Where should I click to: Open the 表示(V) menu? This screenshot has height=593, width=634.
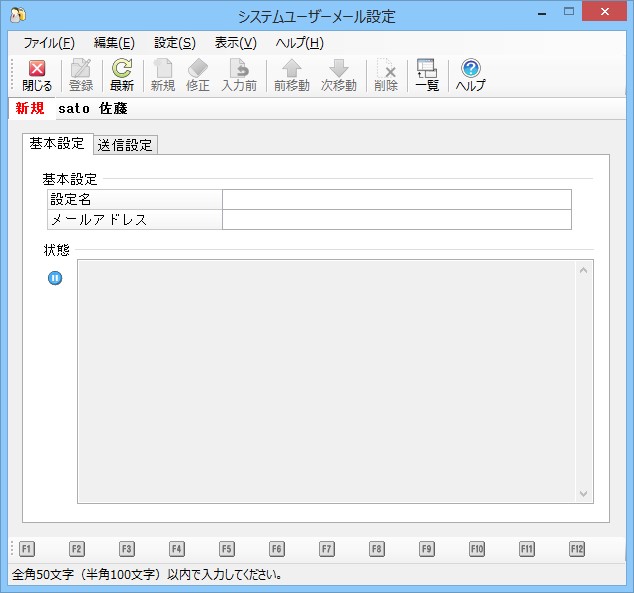(235, 43)
